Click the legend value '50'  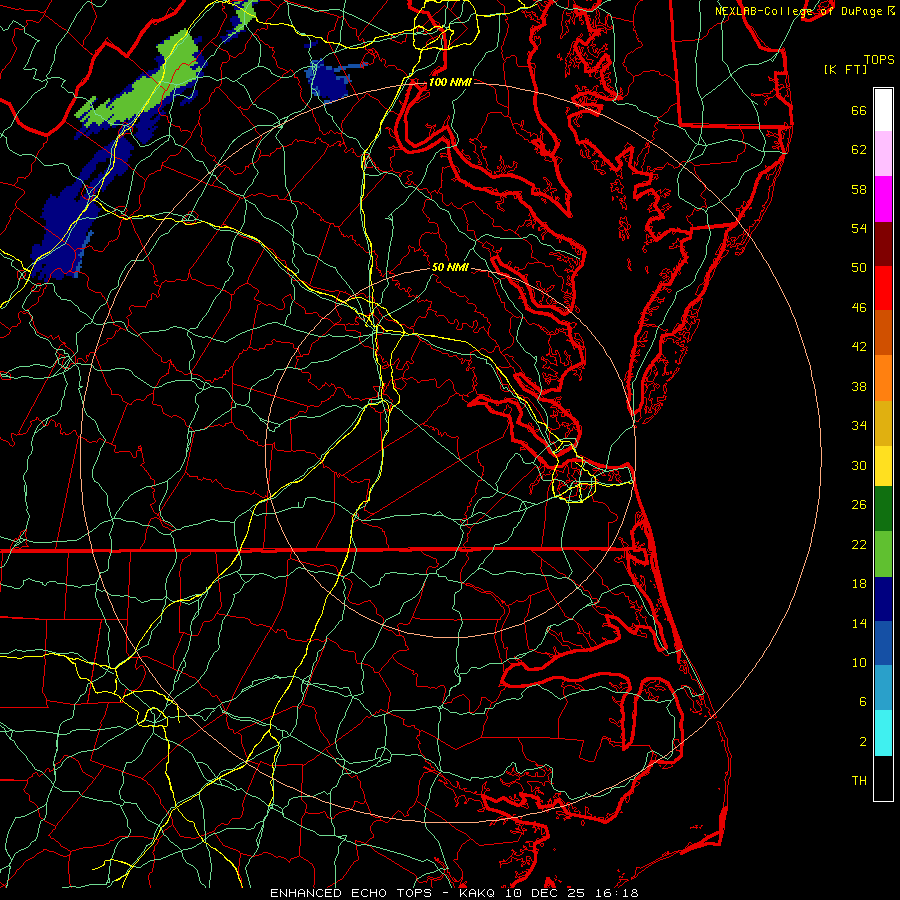859,267
